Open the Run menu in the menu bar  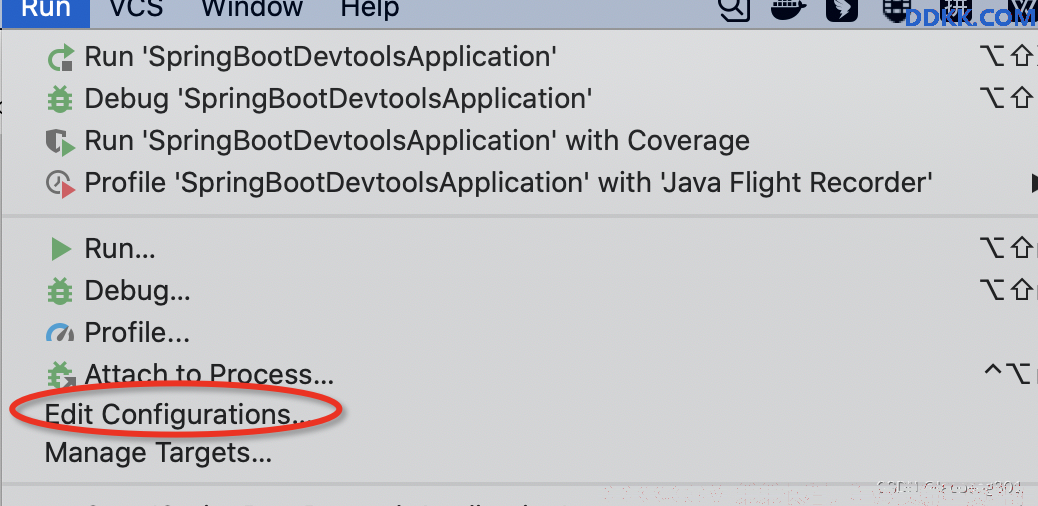(x=45, y=9)
